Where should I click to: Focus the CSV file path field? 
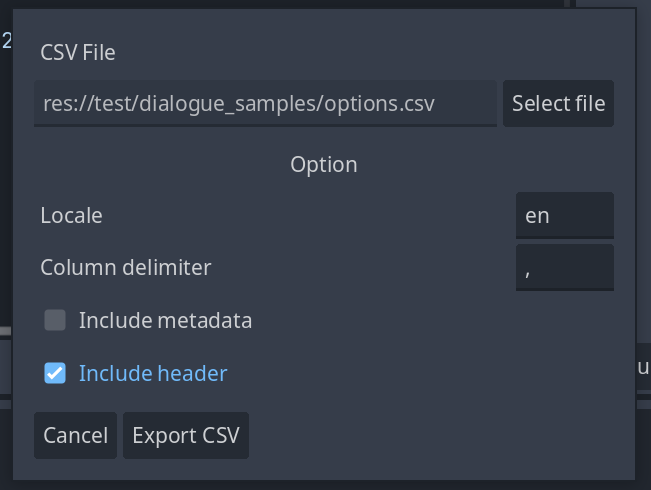pyautogui.click(x=265, y=103)
